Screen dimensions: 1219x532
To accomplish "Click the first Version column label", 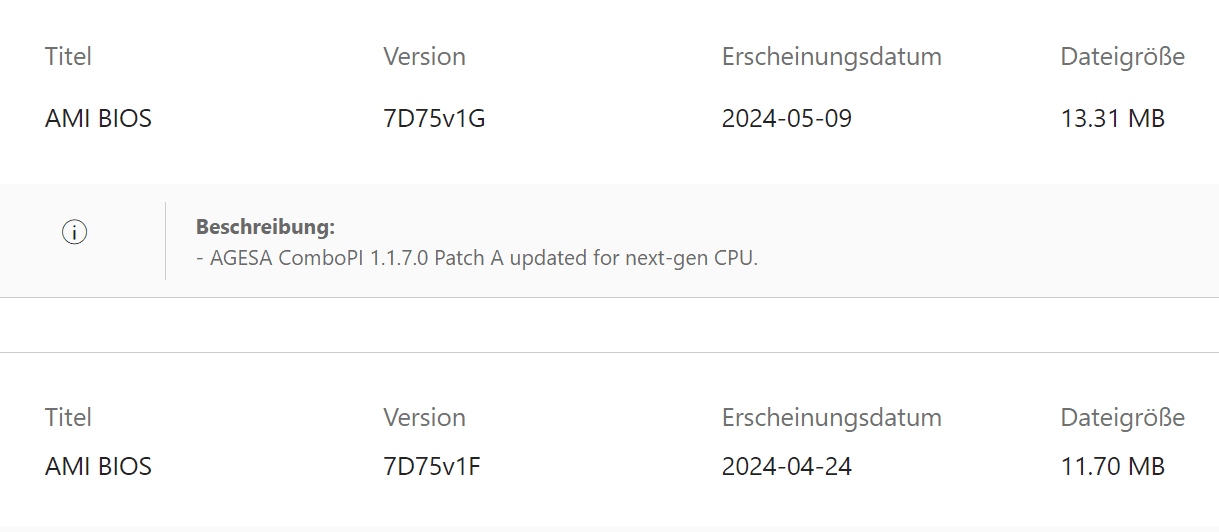I will click(424, 57).
